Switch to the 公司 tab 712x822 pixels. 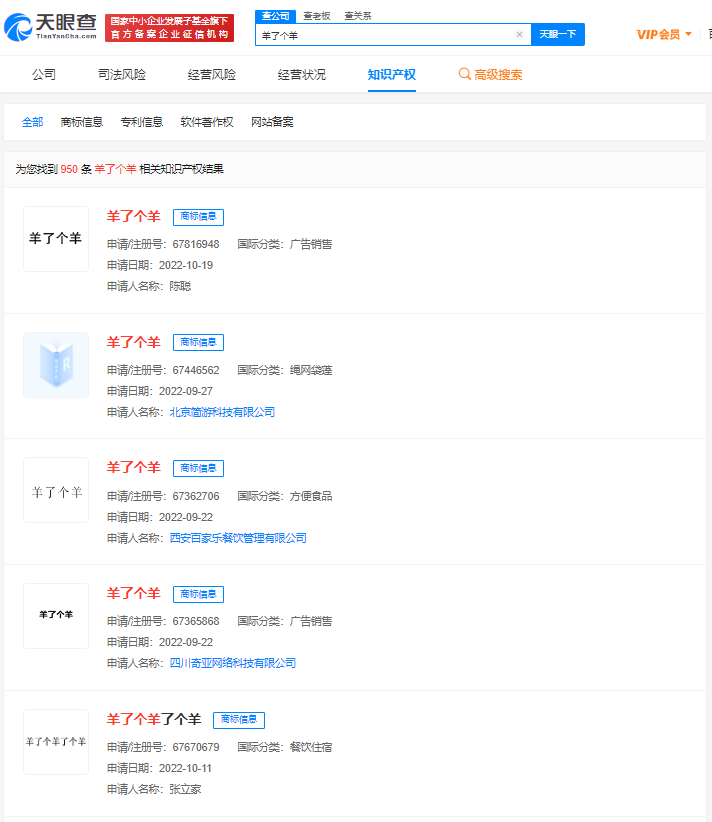[x=44, y=74]
